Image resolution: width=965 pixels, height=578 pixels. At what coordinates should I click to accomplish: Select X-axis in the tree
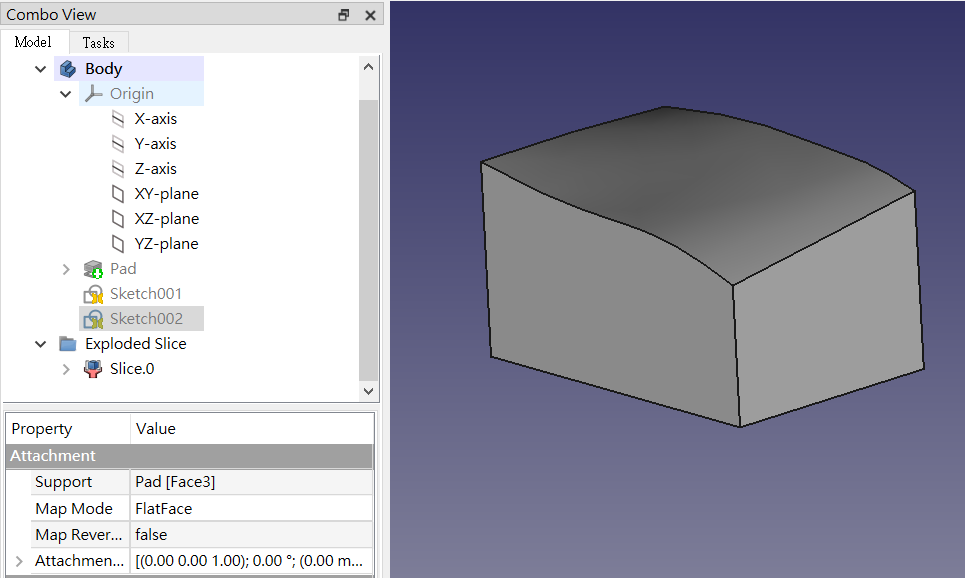[x=156, y=119]
